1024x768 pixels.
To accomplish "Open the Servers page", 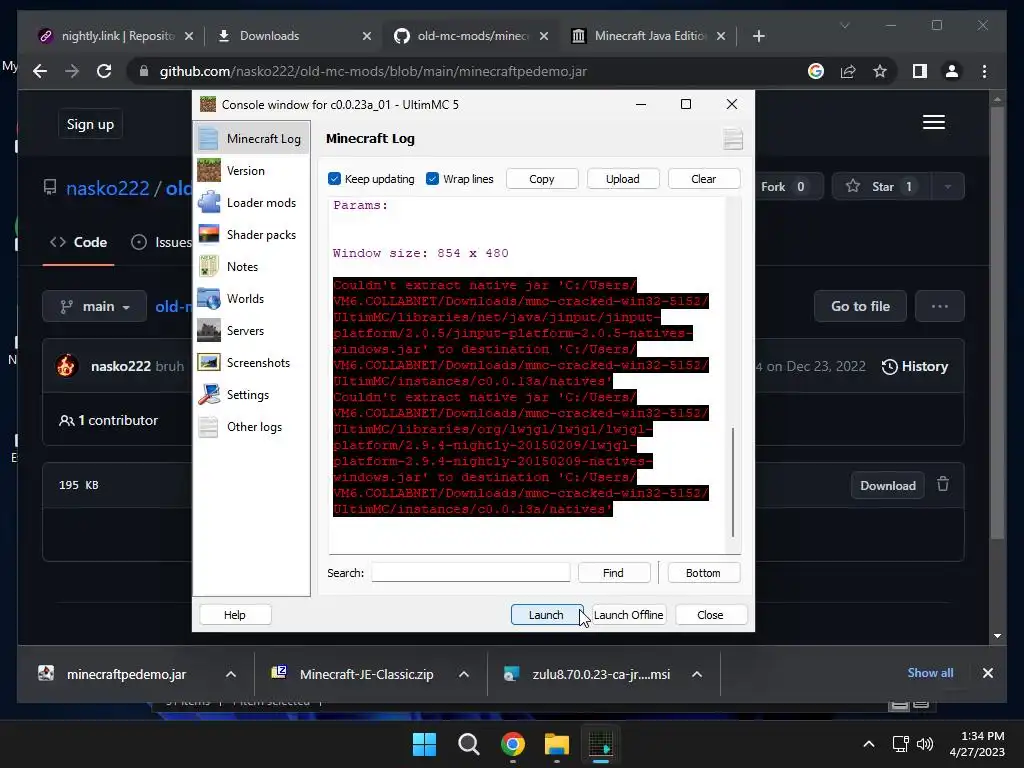I will click(251, 330).
